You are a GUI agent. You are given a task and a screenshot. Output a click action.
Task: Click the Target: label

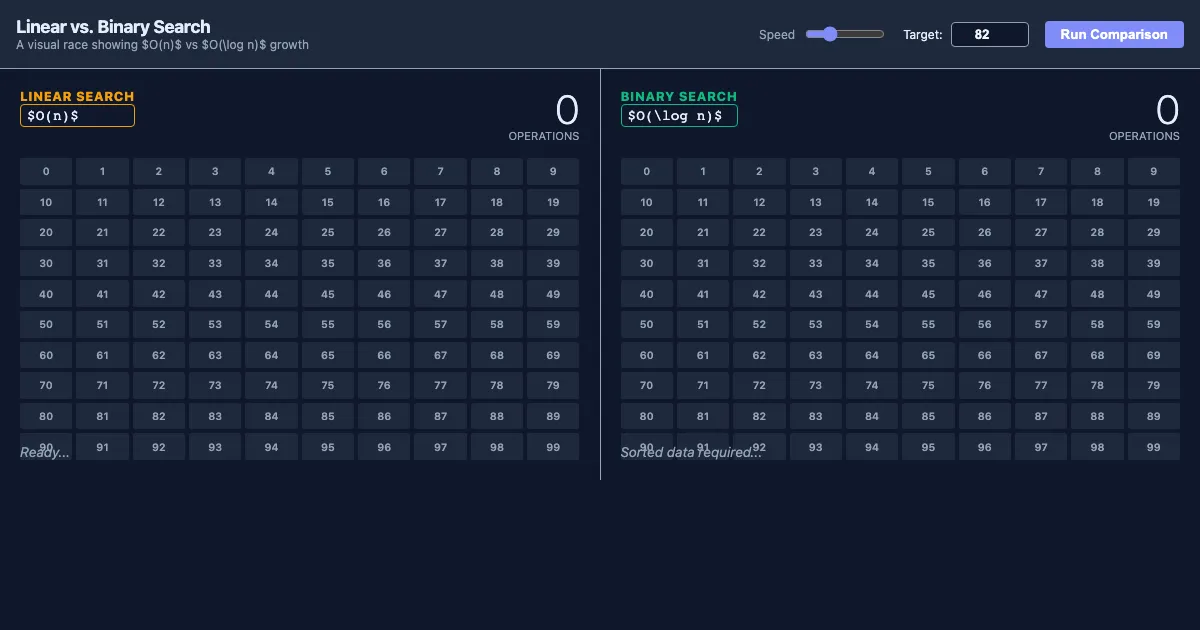pyautogui.click(x=923, y=35)
